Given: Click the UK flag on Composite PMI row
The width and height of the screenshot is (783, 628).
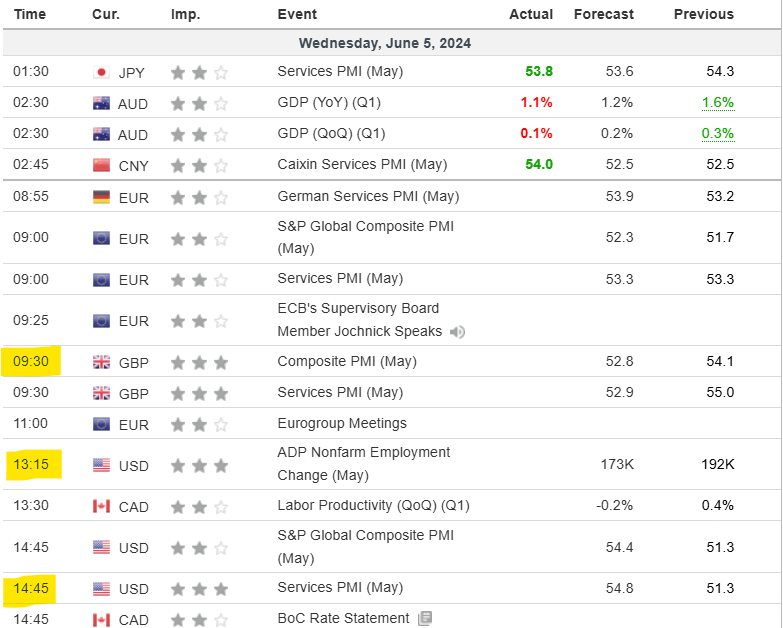Looking at the screenshot, I should [x=101, y=362].
